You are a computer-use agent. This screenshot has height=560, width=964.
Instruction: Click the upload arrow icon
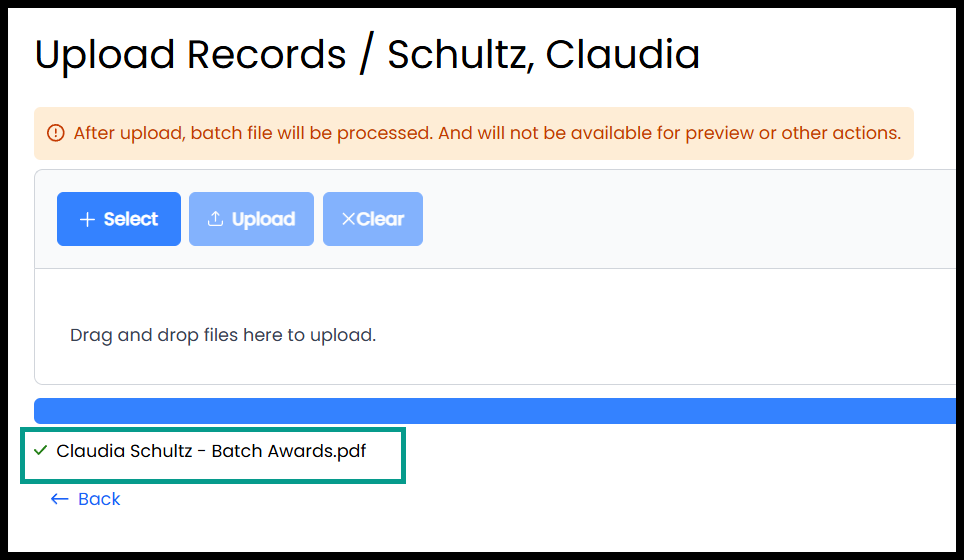(215, 219)
